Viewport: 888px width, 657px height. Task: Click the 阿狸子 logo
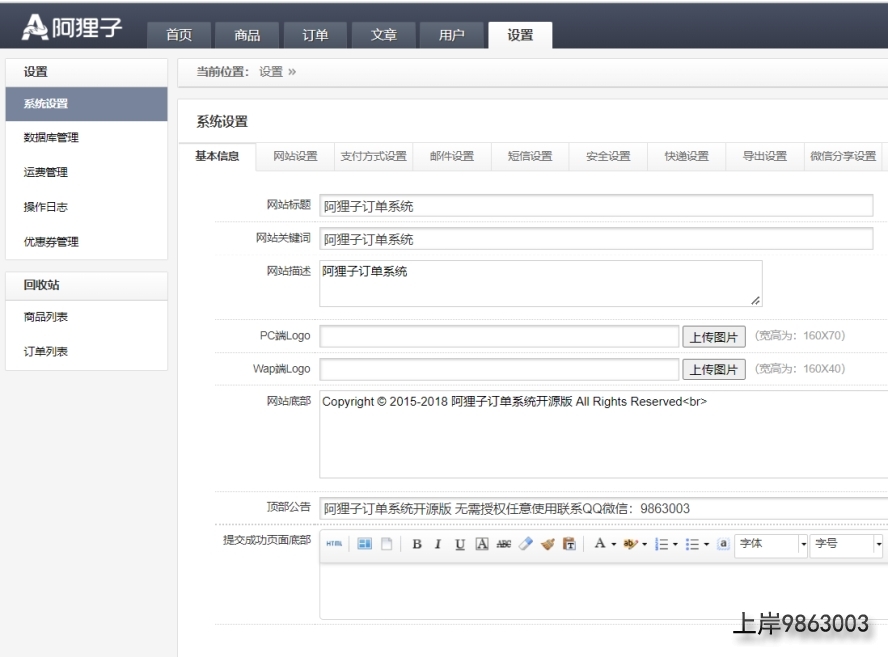(72, 27)
